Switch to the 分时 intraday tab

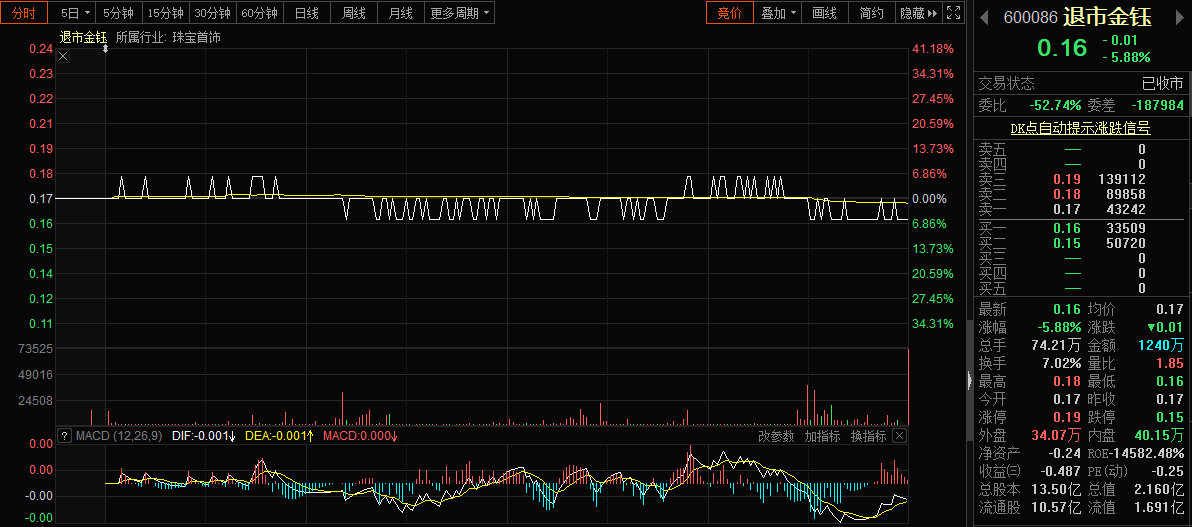click(24, 13)
